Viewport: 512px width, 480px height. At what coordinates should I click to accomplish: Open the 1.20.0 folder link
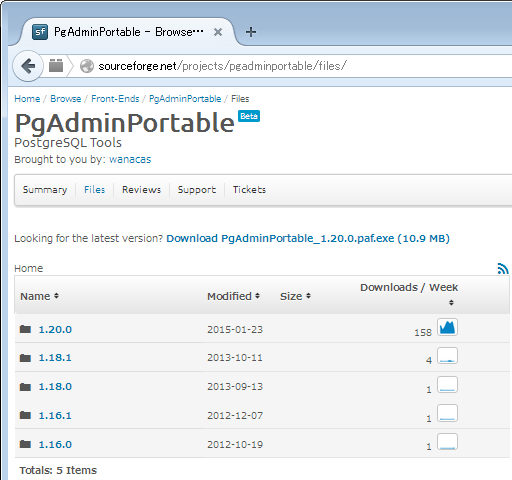55,329
